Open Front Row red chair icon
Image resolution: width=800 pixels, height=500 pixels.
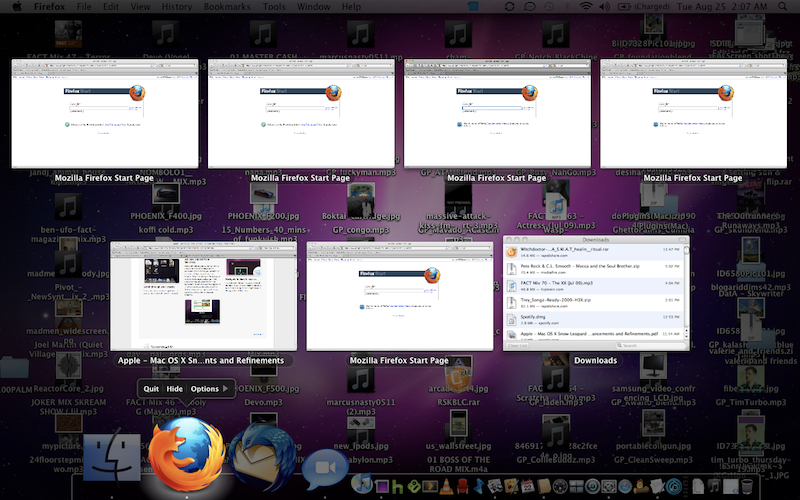[463, 486]
